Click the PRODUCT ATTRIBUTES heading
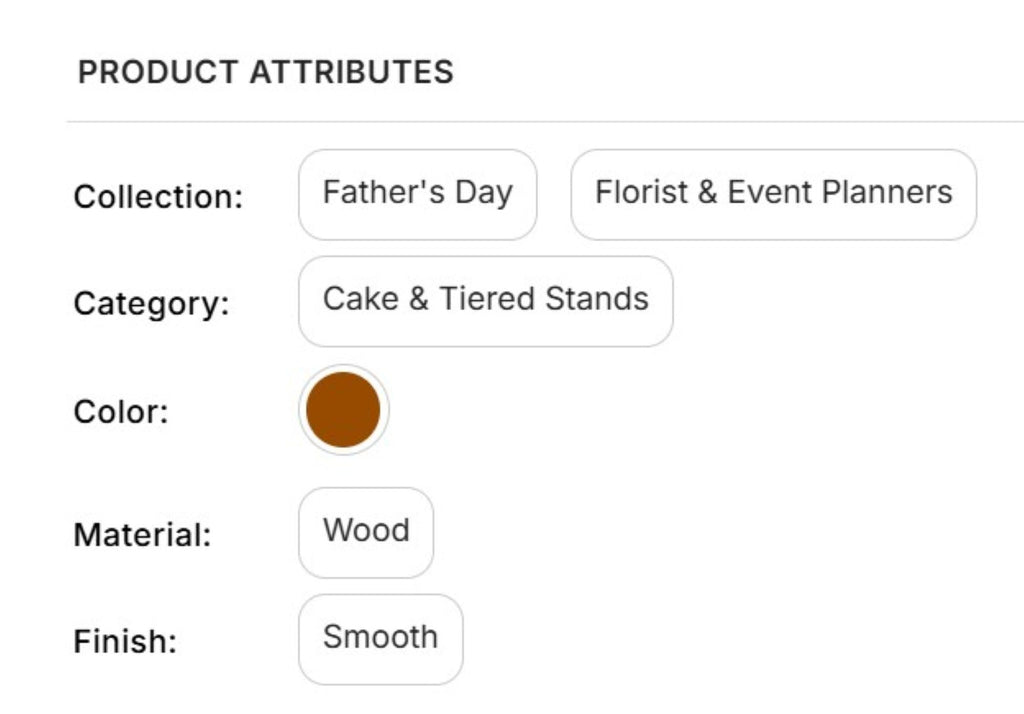 coord(265,72)
